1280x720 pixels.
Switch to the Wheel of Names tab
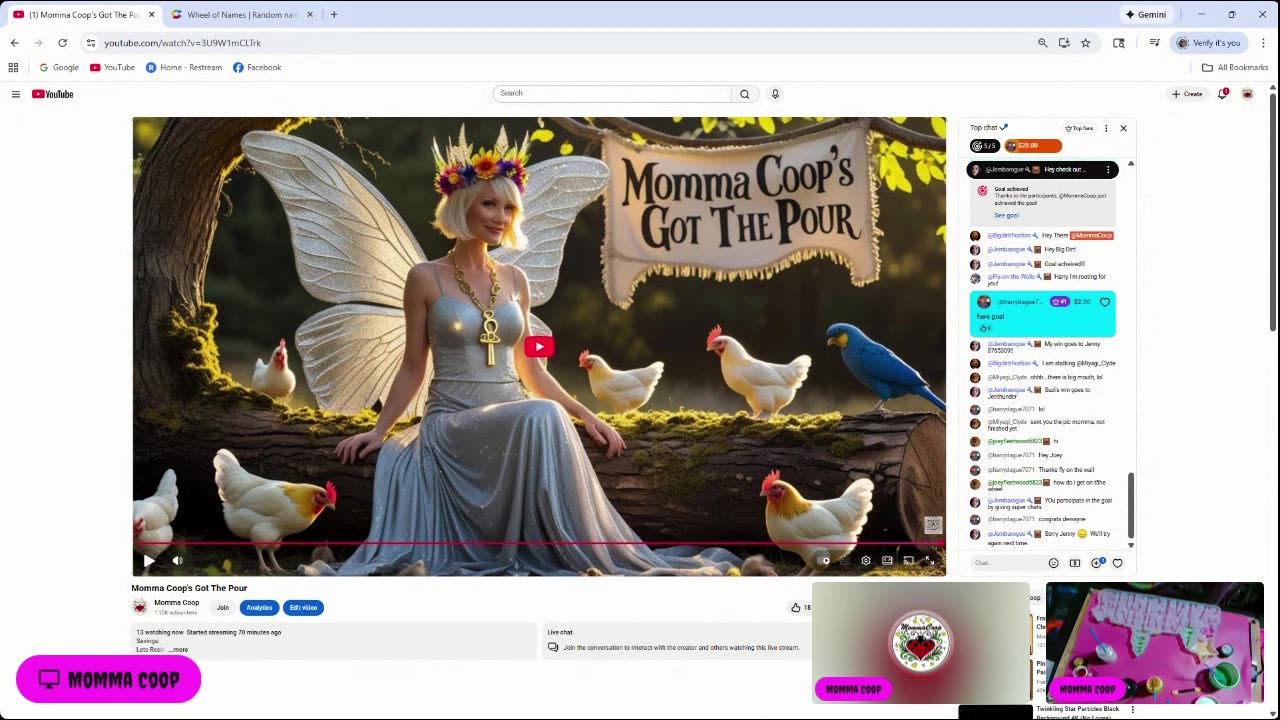click(x=242, y=15)
